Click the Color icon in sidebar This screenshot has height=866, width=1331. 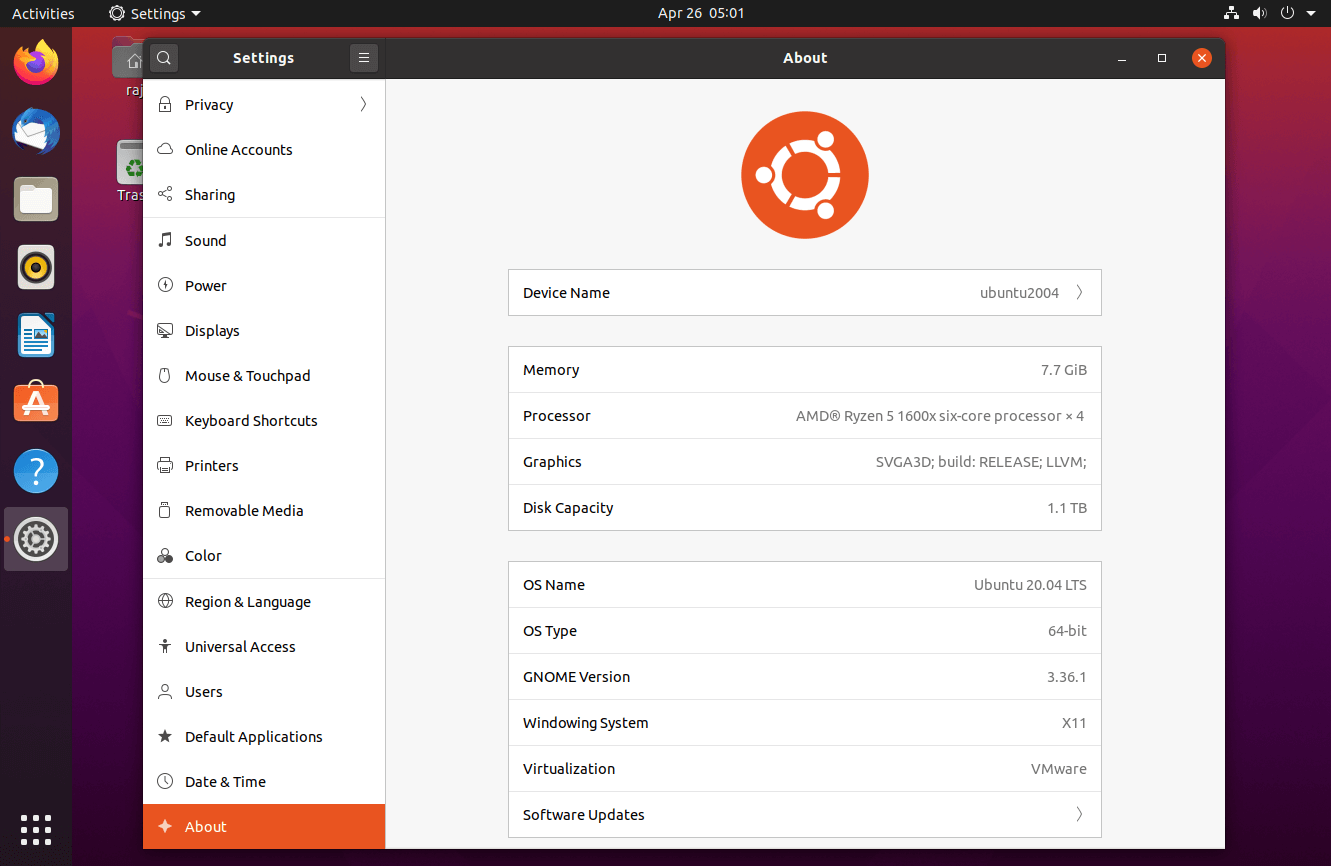pos(165,556)
